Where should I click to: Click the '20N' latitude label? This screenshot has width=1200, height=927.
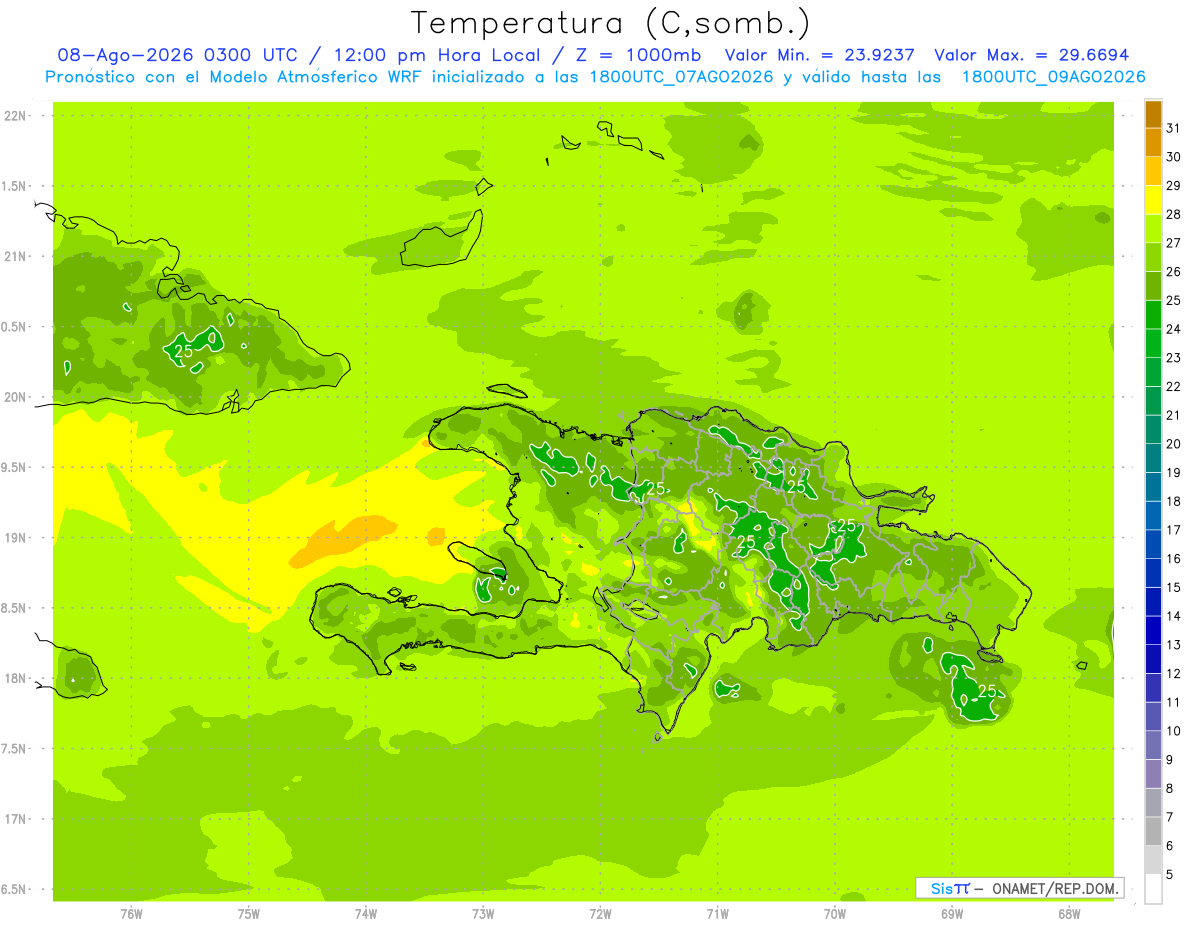point(15,397)
